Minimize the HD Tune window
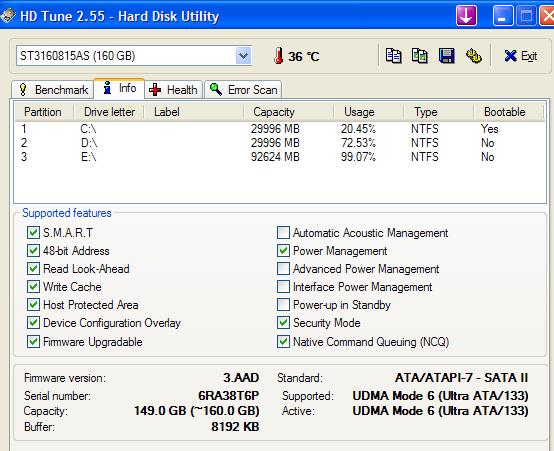 pyautogui.click(x=503, y=16)
